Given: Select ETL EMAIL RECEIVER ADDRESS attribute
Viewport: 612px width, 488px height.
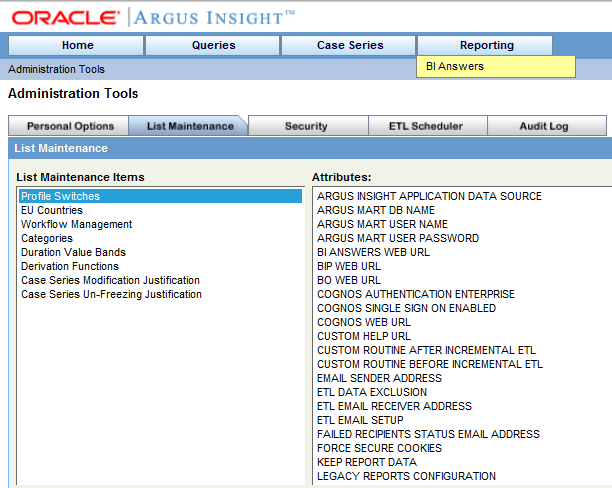Looking at the screenshot, I should click(394, 406).
